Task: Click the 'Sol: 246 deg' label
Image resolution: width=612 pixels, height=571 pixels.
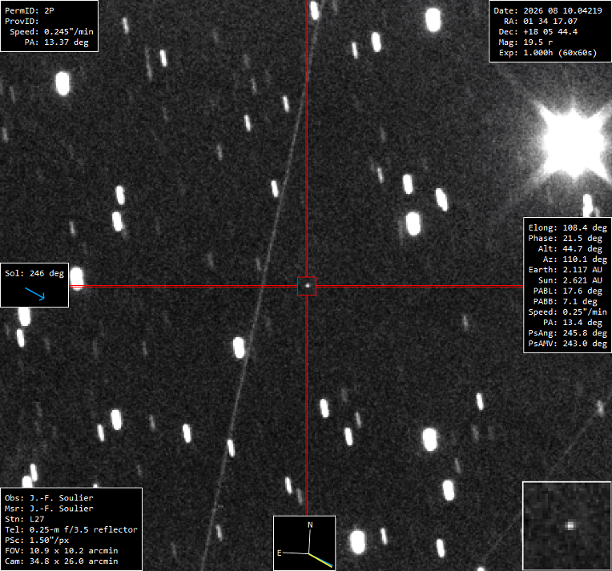Action: pyautogui.click(x=34, y=273)
